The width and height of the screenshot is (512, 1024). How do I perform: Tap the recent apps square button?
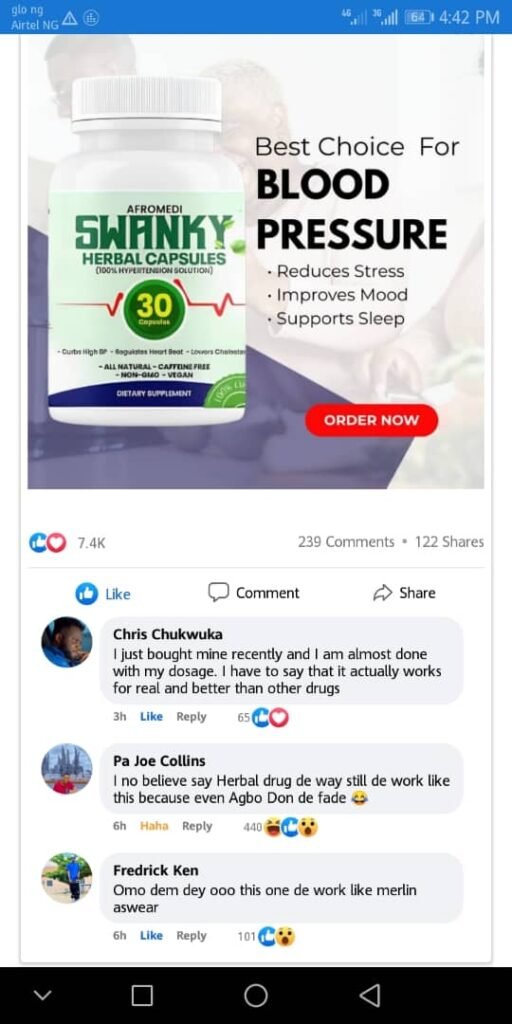(x=142, y=995)
